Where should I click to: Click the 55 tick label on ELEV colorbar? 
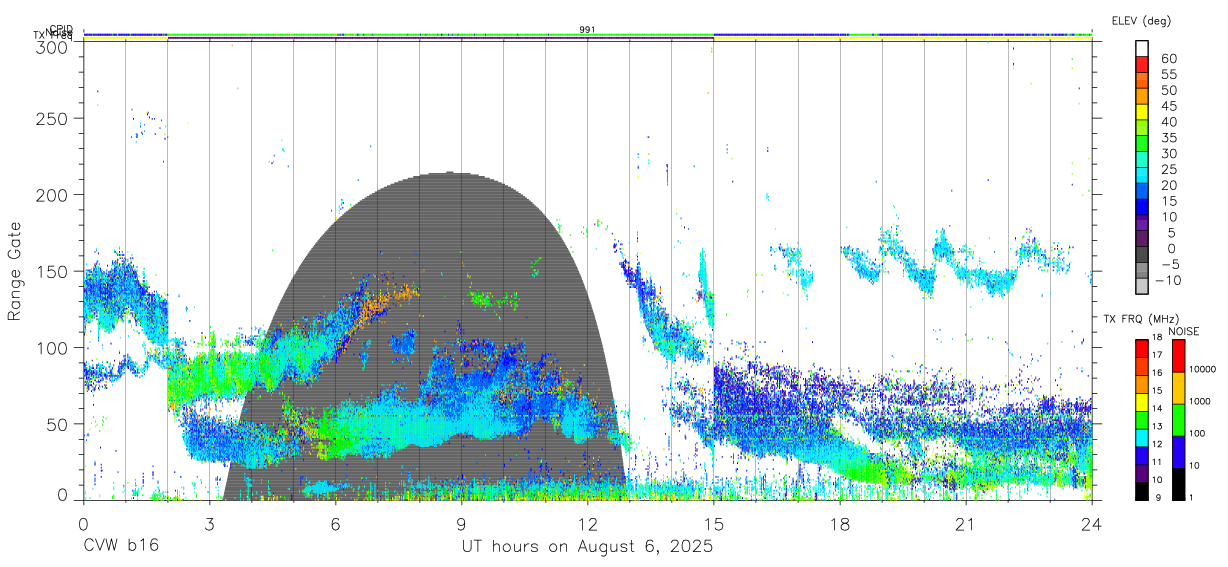click(x=1168, y=75)
